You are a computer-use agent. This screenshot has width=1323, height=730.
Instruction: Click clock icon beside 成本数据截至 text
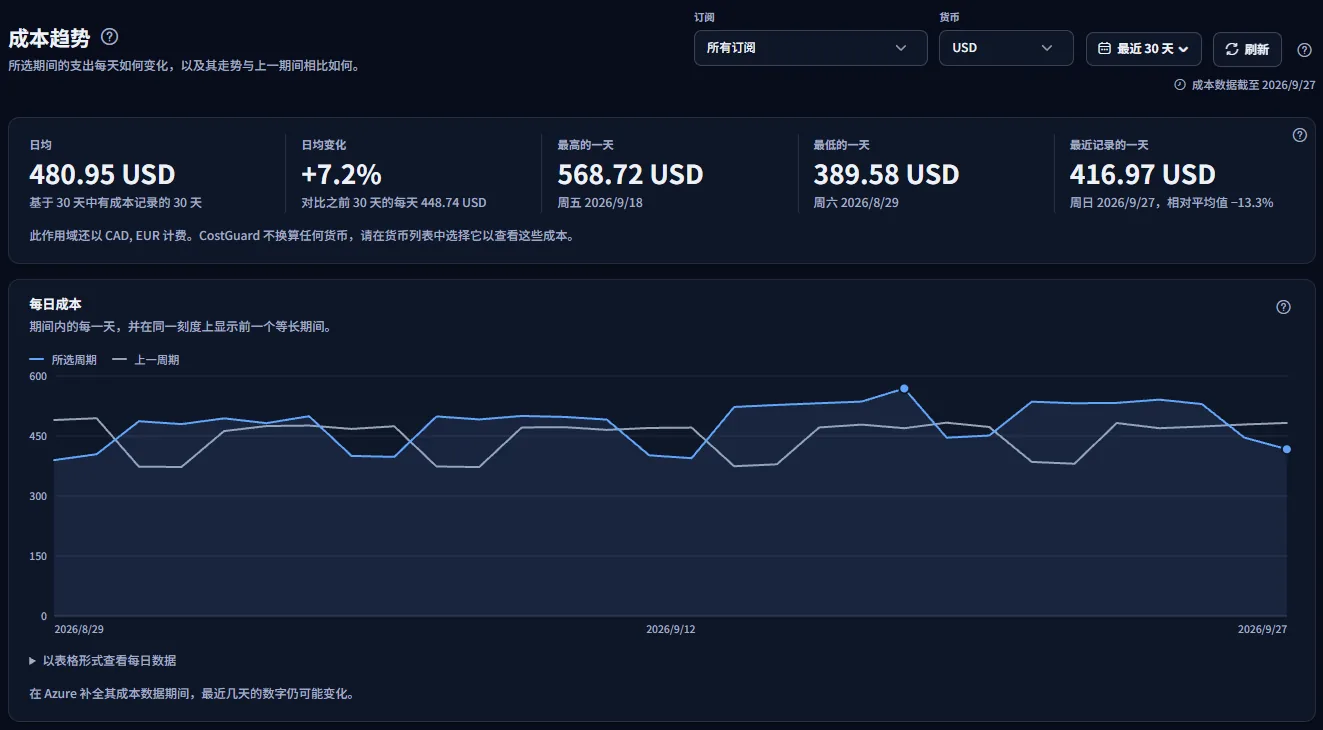tap(1180, 85)
